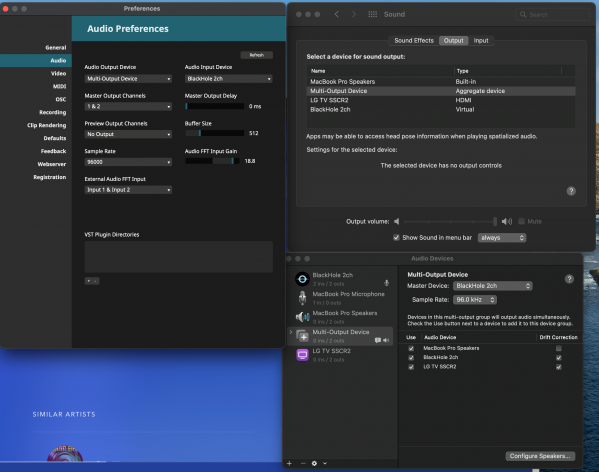Select BlackHole 2ch Virtual output row

click(x=441, y=110)
